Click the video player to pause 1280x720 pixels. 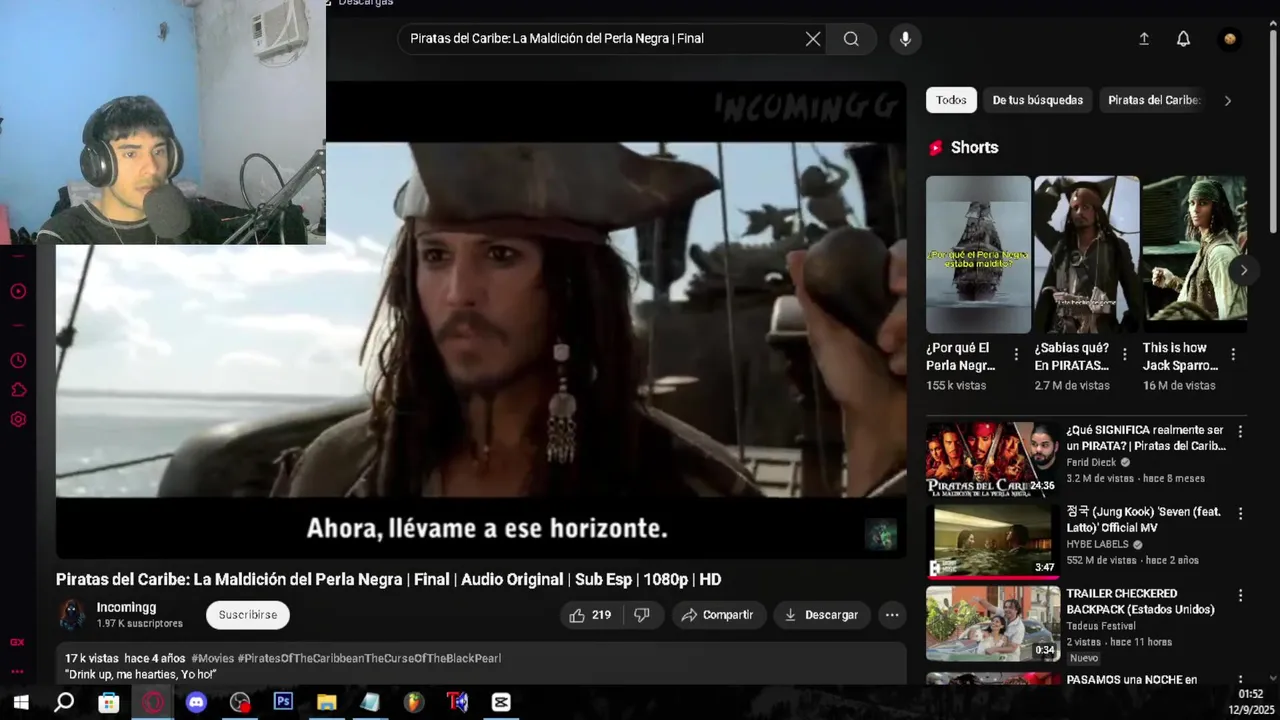[x=480, y=320]
